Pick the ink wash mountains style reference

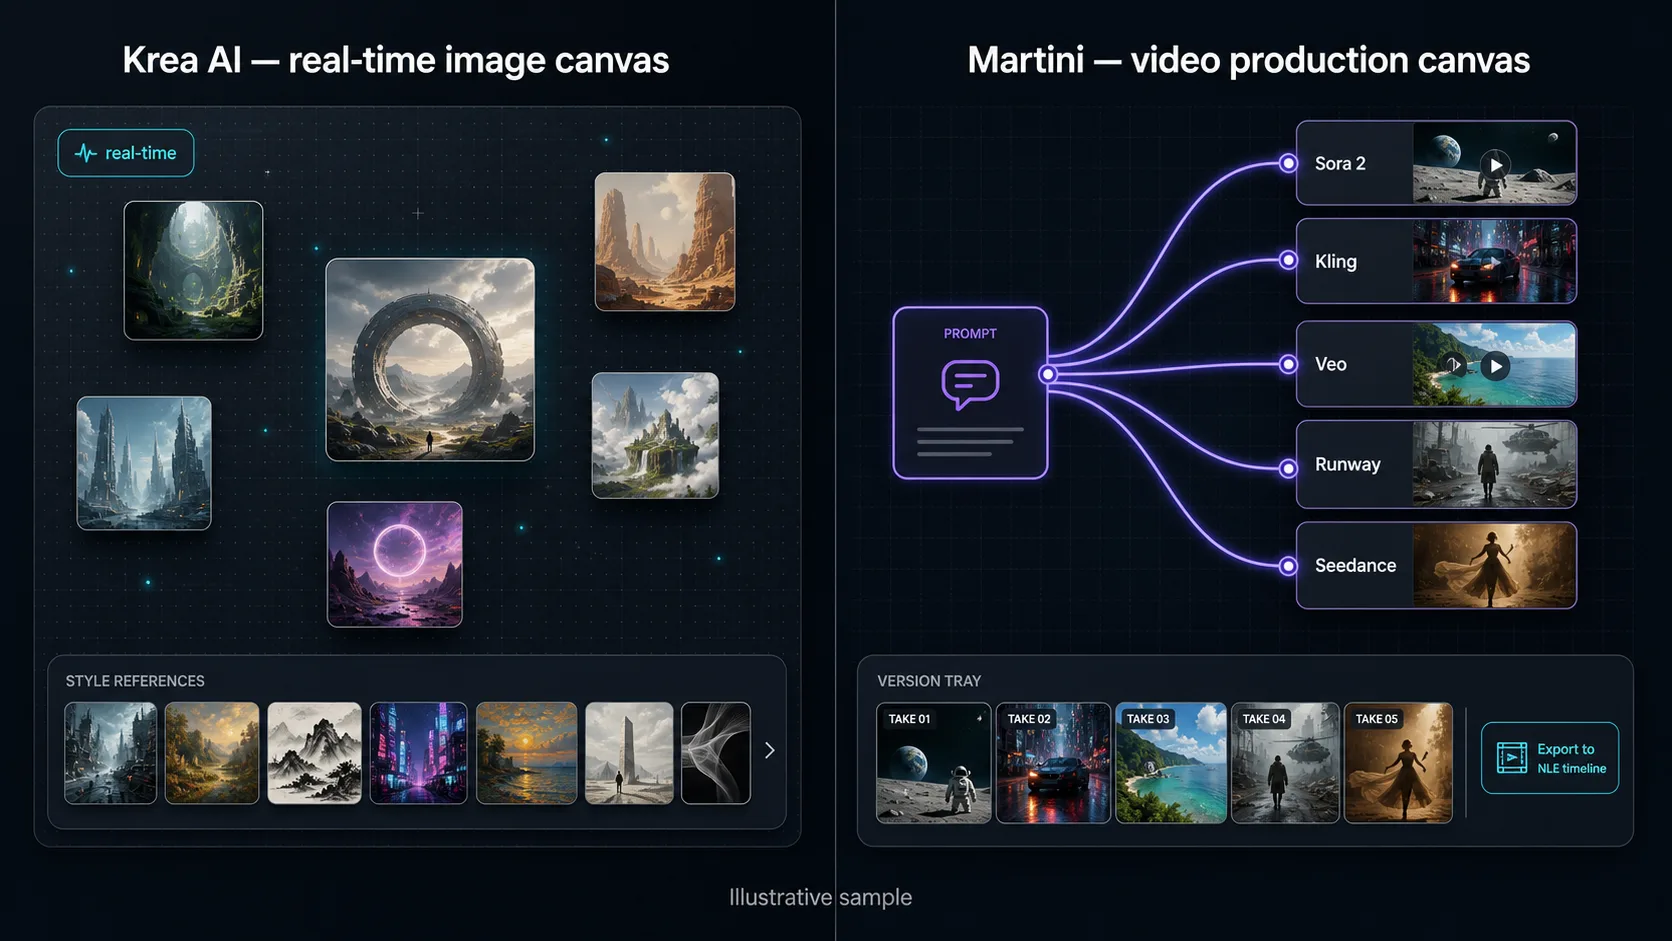pos(314,753)
